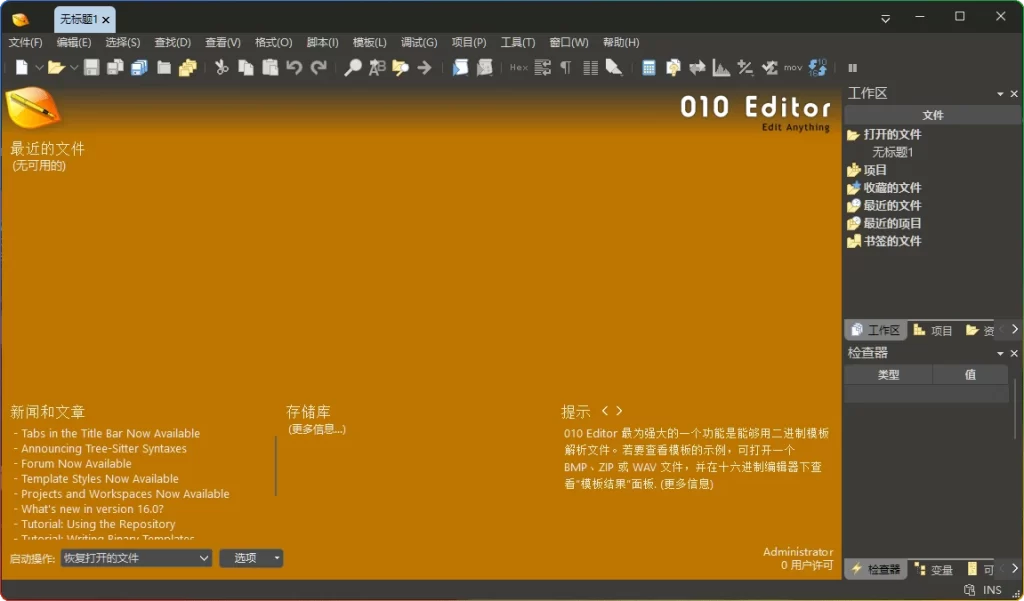Toggle INS insert mode in status bar

pyautogui.click(x=992, y=590)
